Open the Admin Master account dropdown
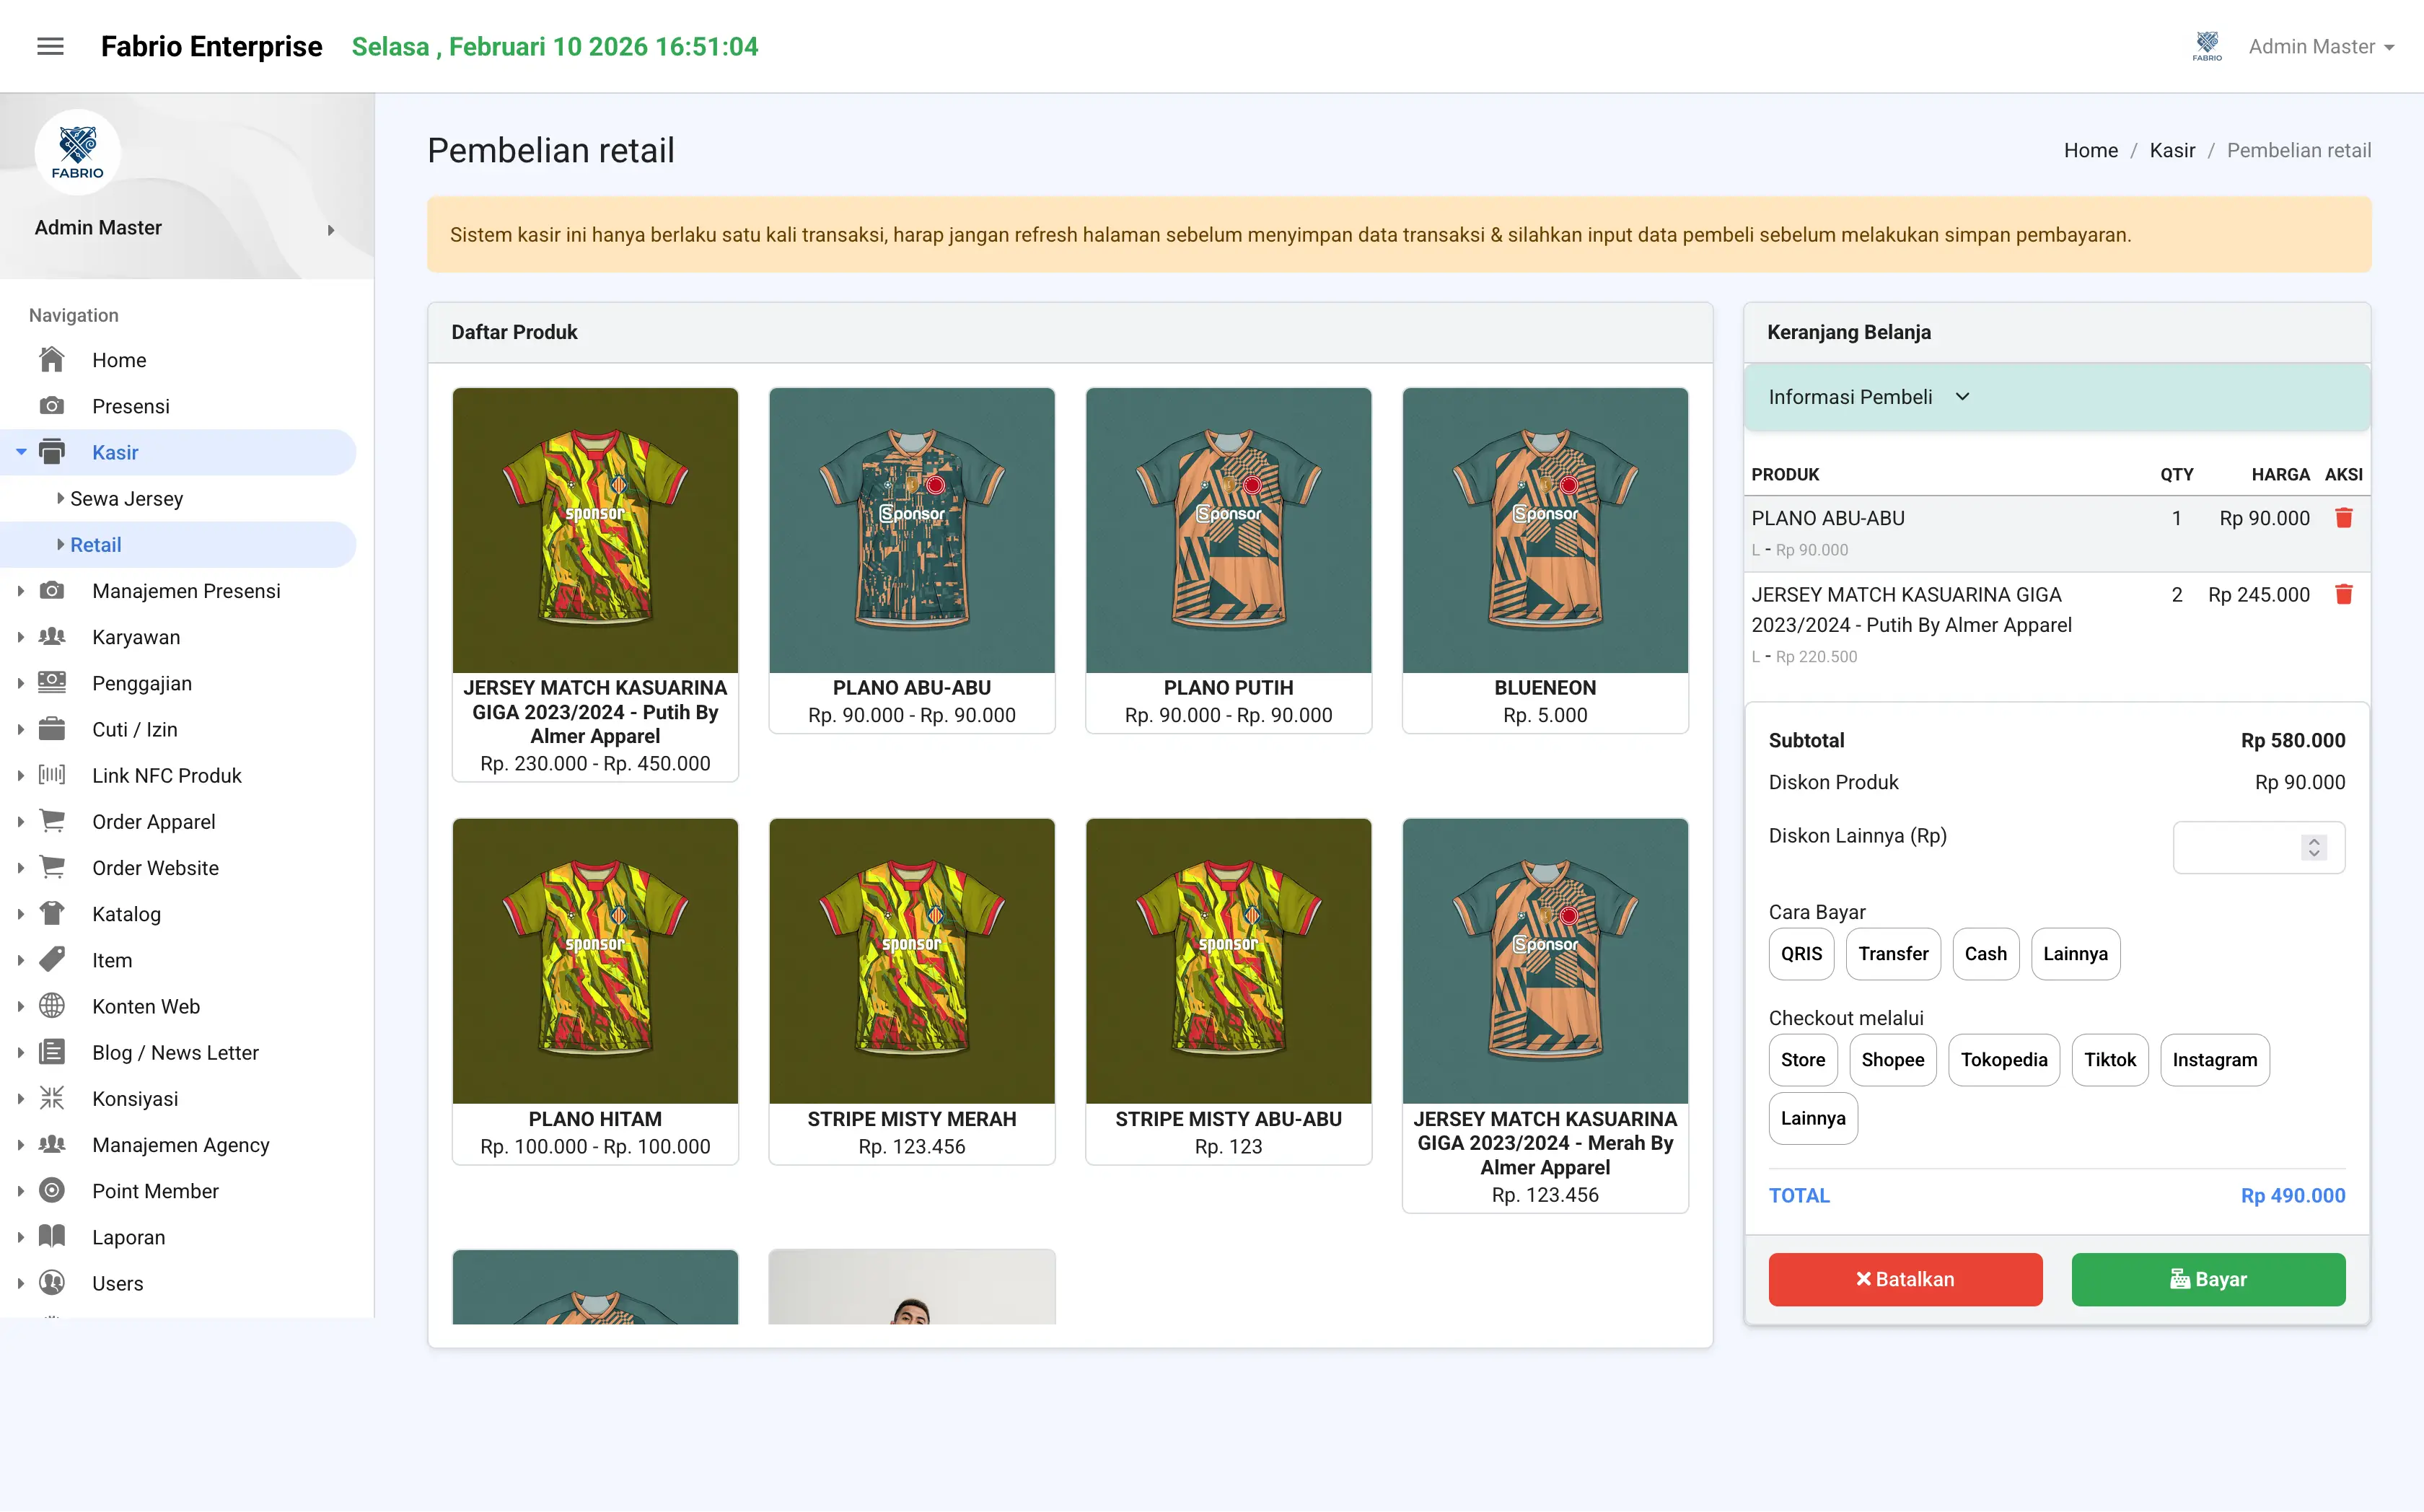 click(2321, 46)
